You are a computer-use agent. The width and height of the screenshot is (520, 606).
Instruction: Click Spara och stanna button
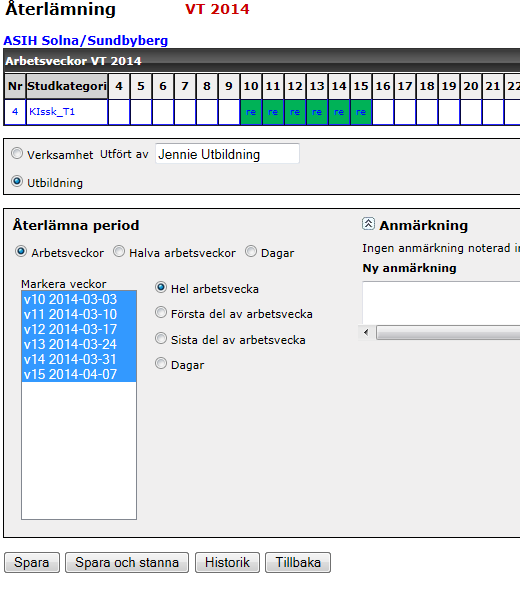pos(127,562)
